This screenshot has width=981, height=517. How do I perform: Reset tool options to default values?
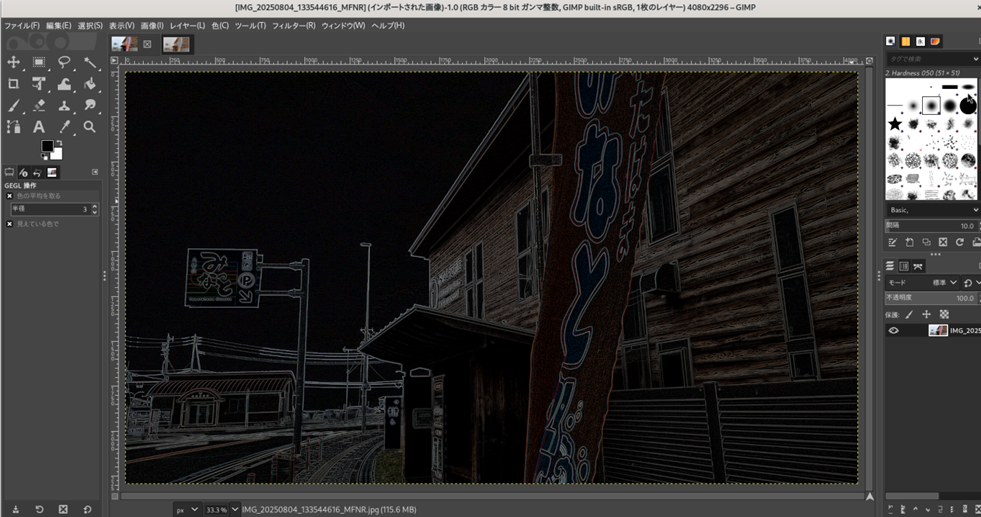tap(87, 509)
